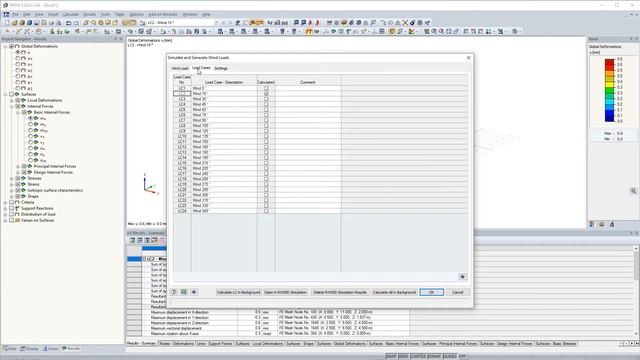Expand the Stresses tree node
The height and width of the screenshot is (360, 640).
(x=12, y=178)
